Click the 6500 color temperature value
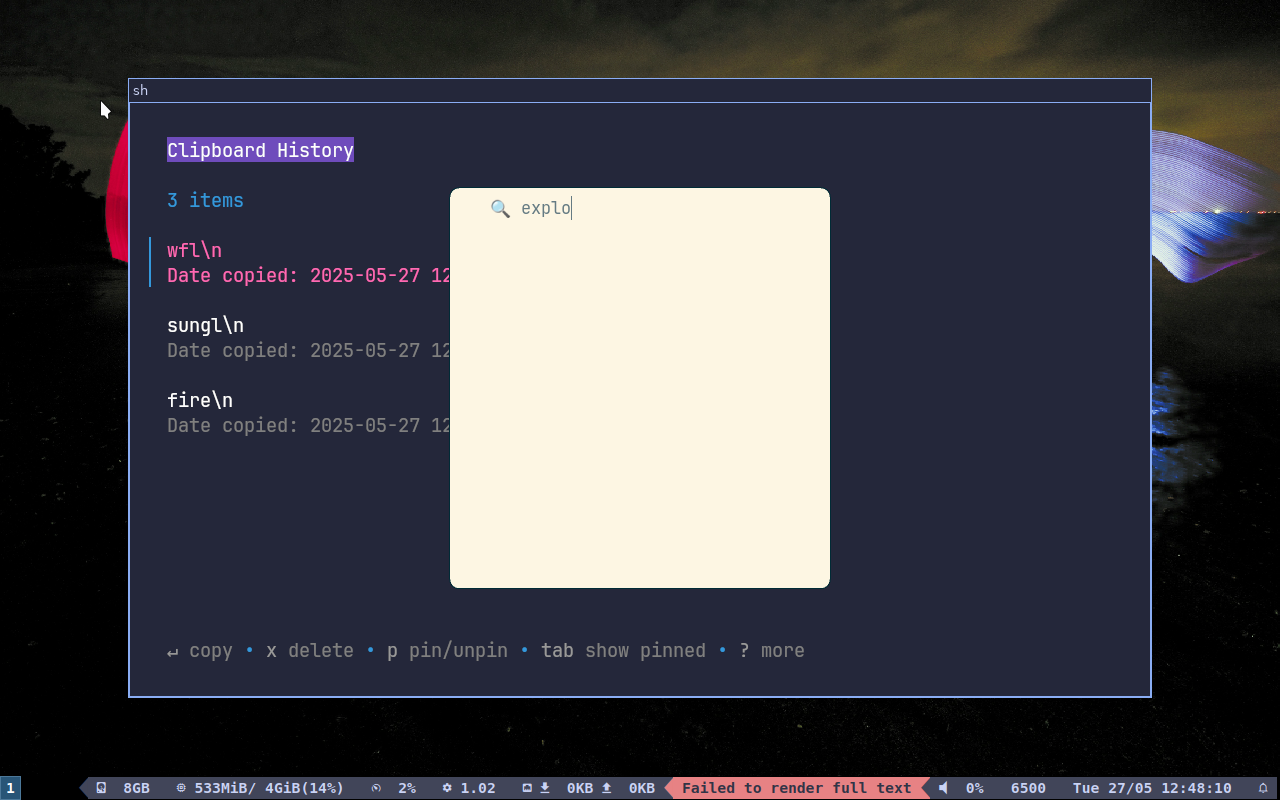 (x=1028, y=788)
